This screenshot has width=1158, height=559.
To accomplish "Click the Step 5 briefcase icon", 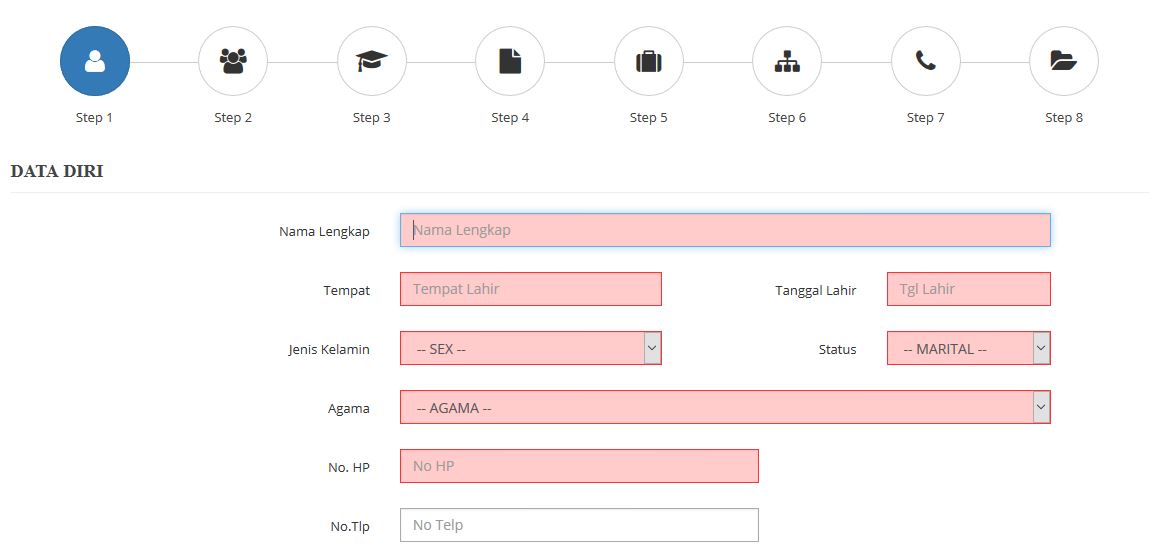I will click(x=649, y=61).
